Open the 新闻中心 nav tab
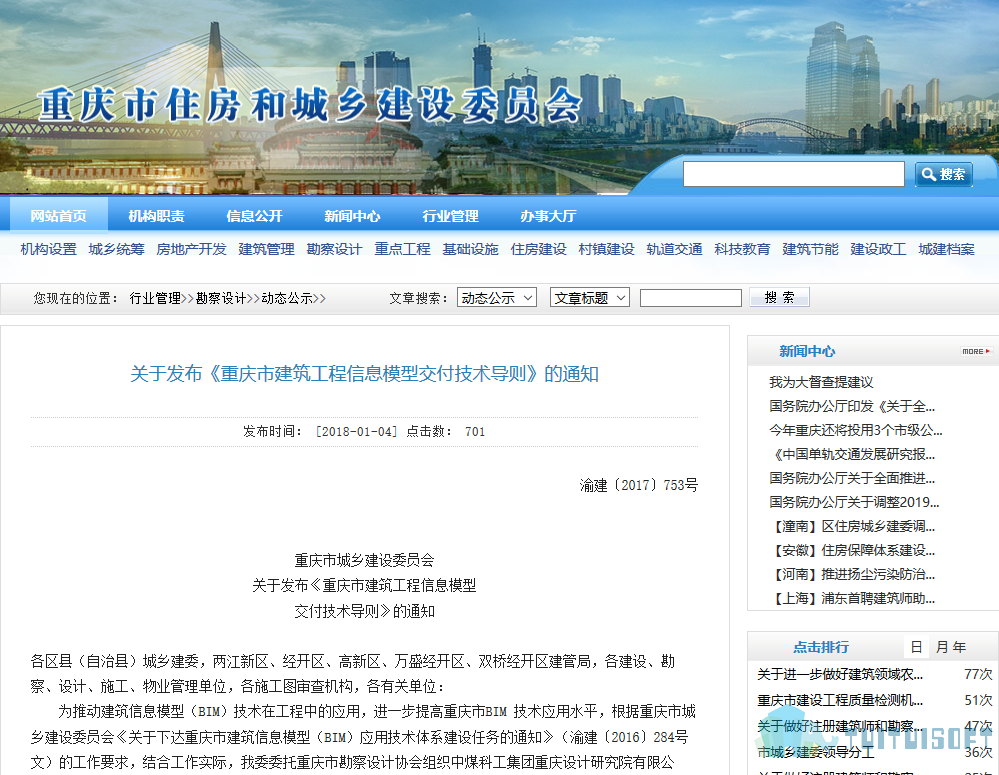This screenshot has width=999, height=775. point(352,216)
